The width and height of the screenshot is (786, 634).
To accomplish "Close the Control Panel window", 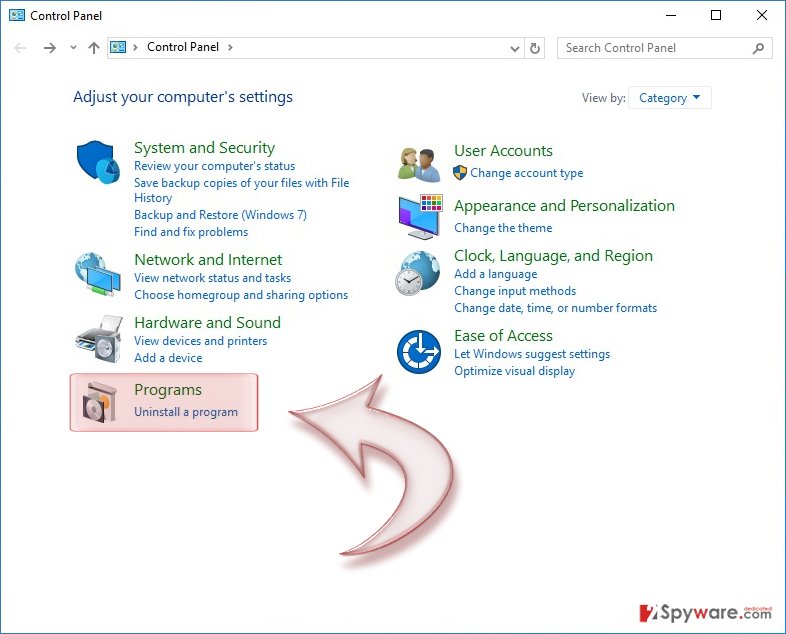I will tap(761, 16).
